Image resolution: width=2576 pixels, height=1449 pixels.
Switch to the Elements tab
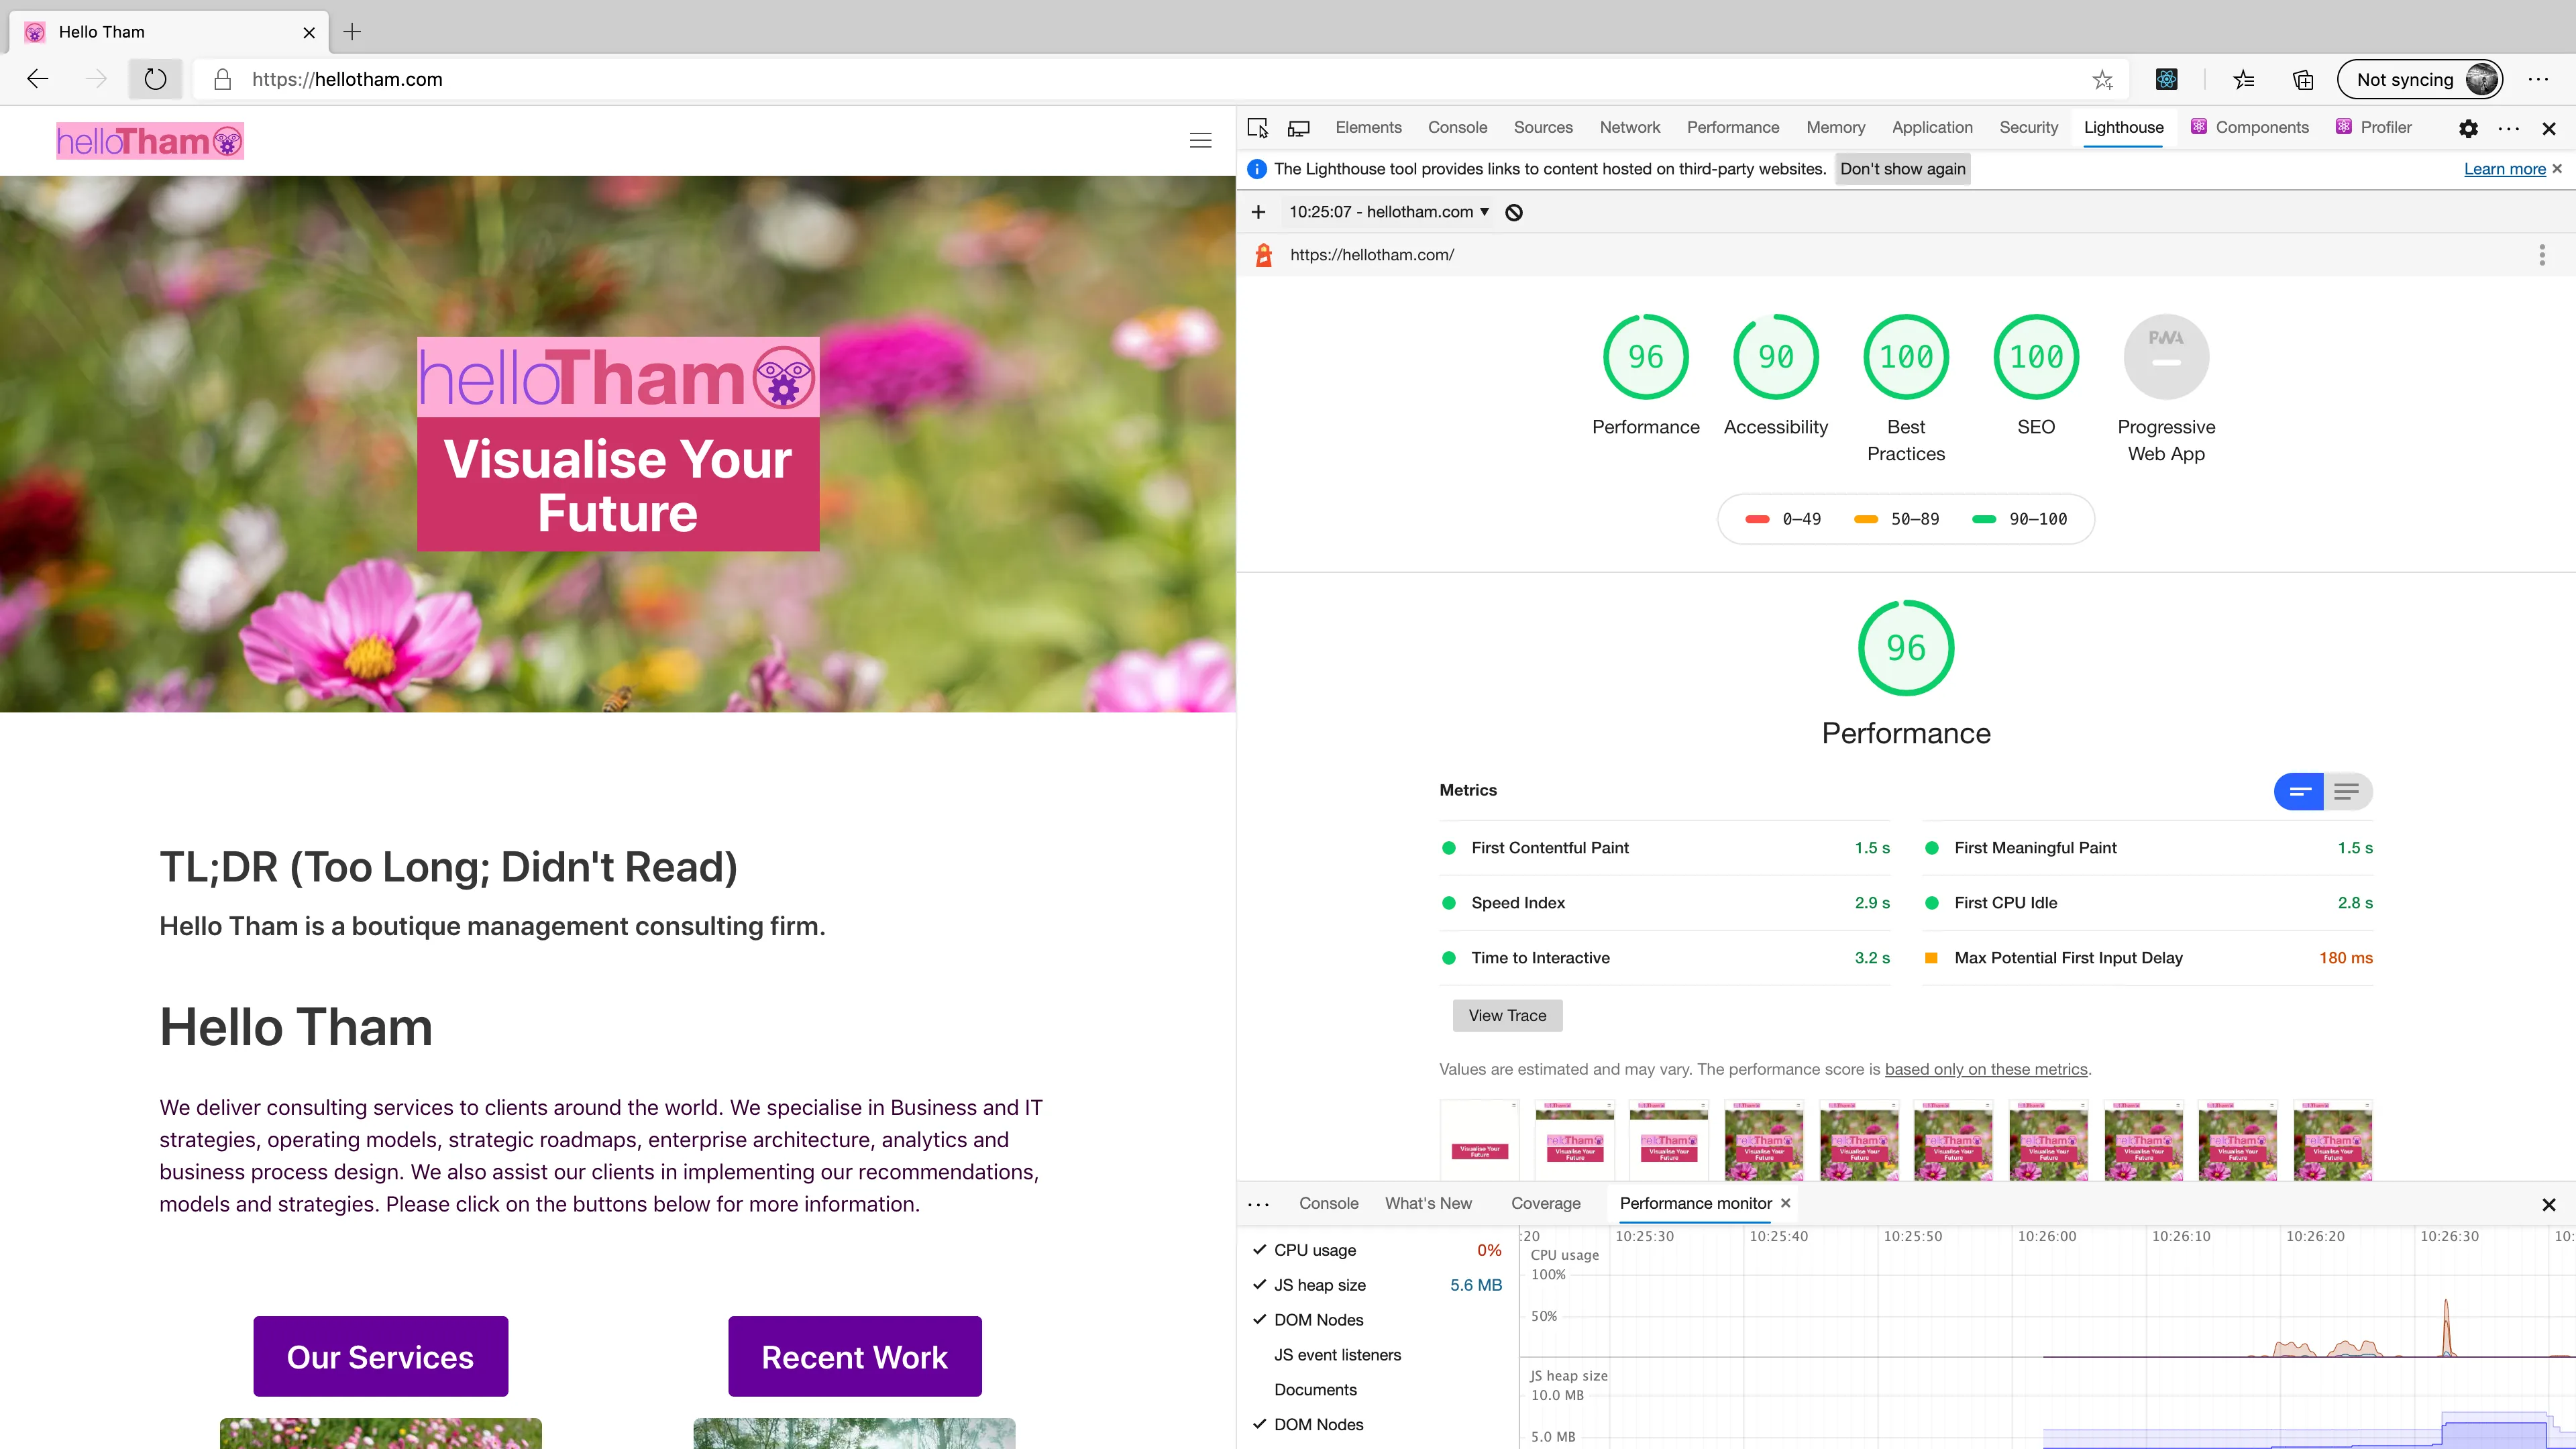1368,128
